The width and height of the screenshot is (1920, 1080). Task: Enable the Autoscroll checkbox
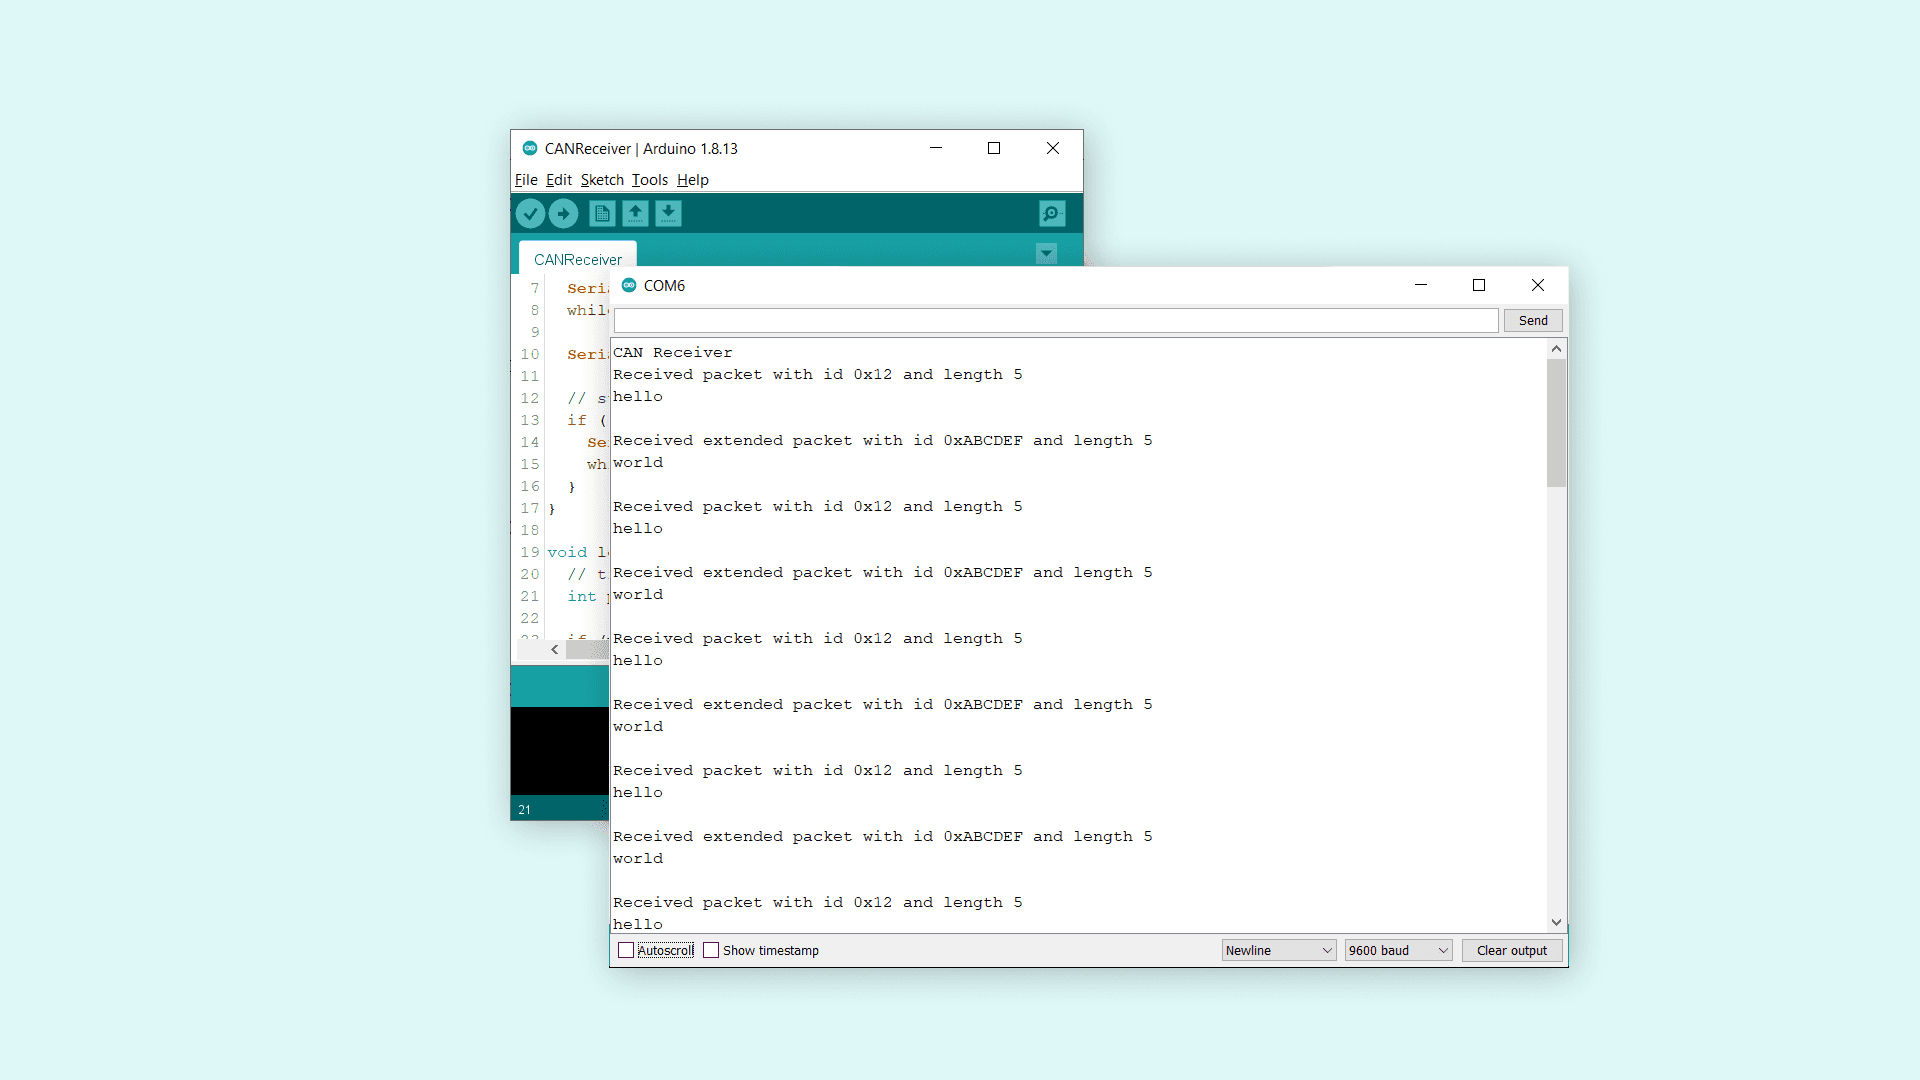626,950
